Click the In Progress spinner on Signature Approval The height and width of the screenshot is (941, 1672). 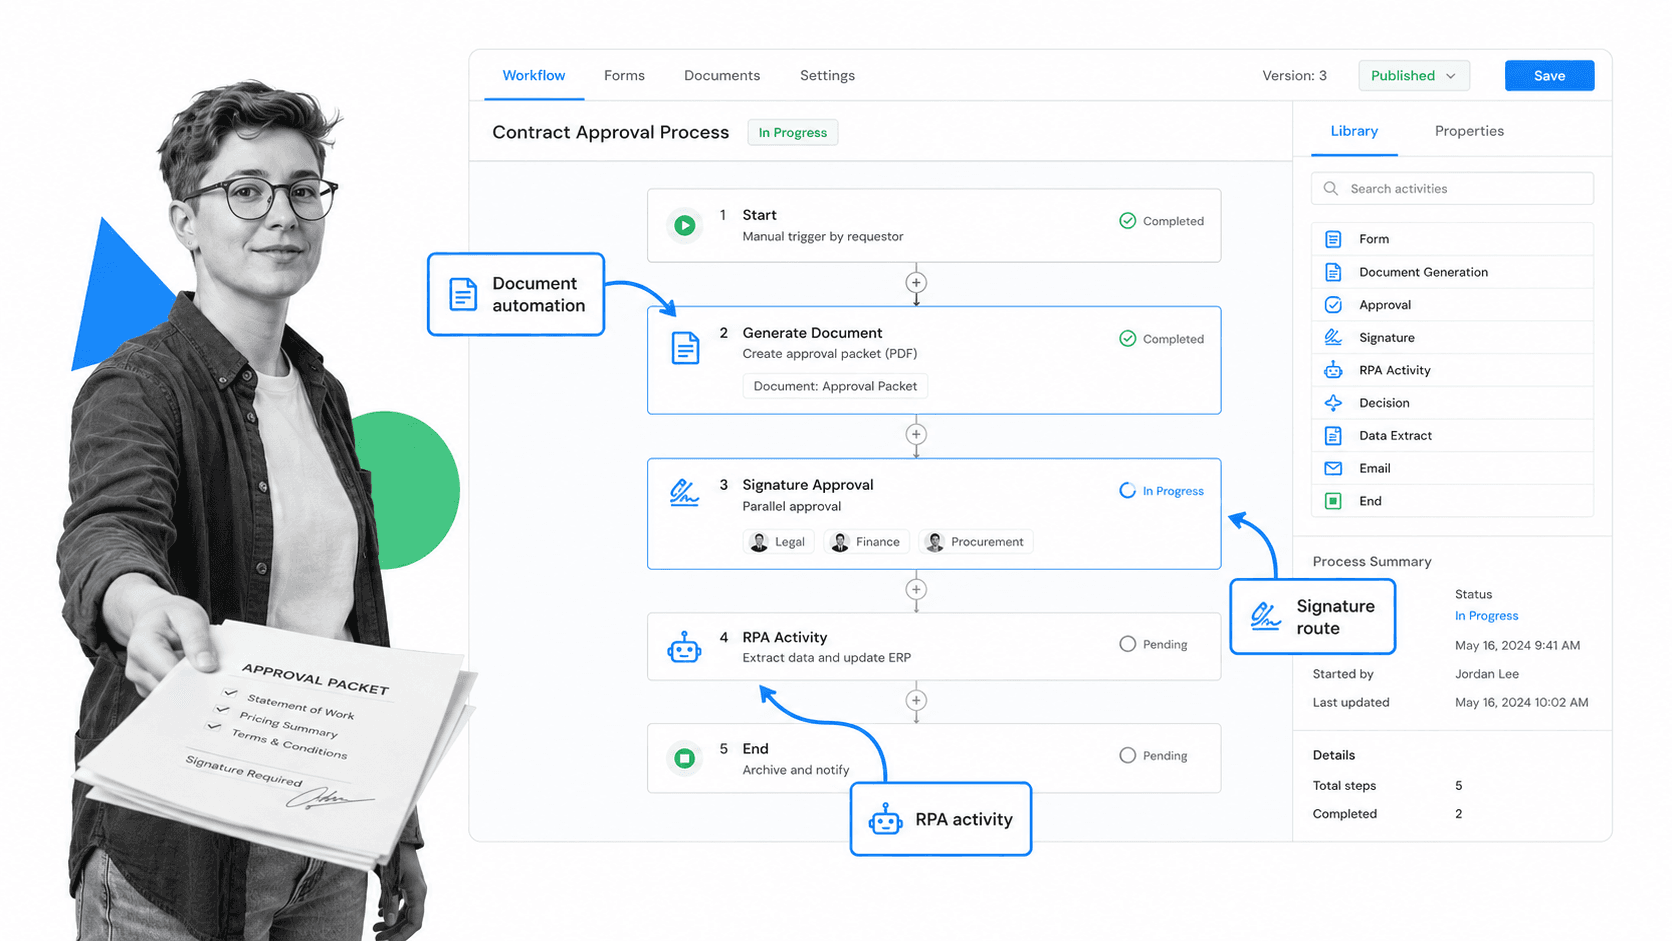pyautogui.click(x=1127, y=491)
